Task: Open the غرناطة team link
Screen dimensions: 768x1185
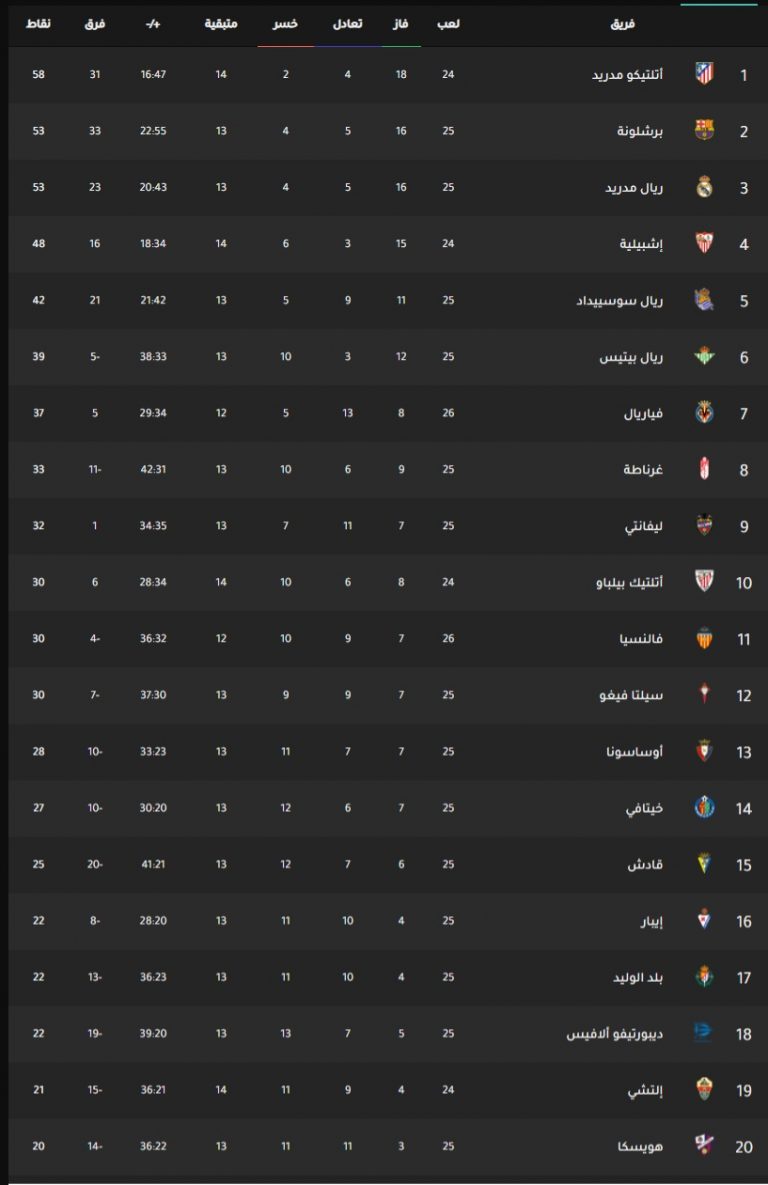Action: tap(643, 469)
